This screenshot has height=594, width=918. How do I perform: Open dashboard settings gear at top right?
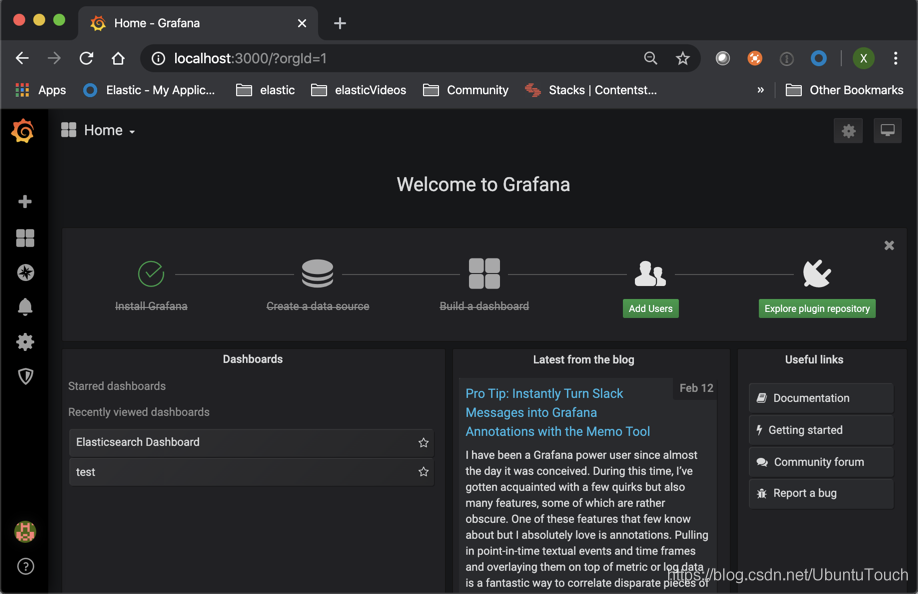coord(848,131)
